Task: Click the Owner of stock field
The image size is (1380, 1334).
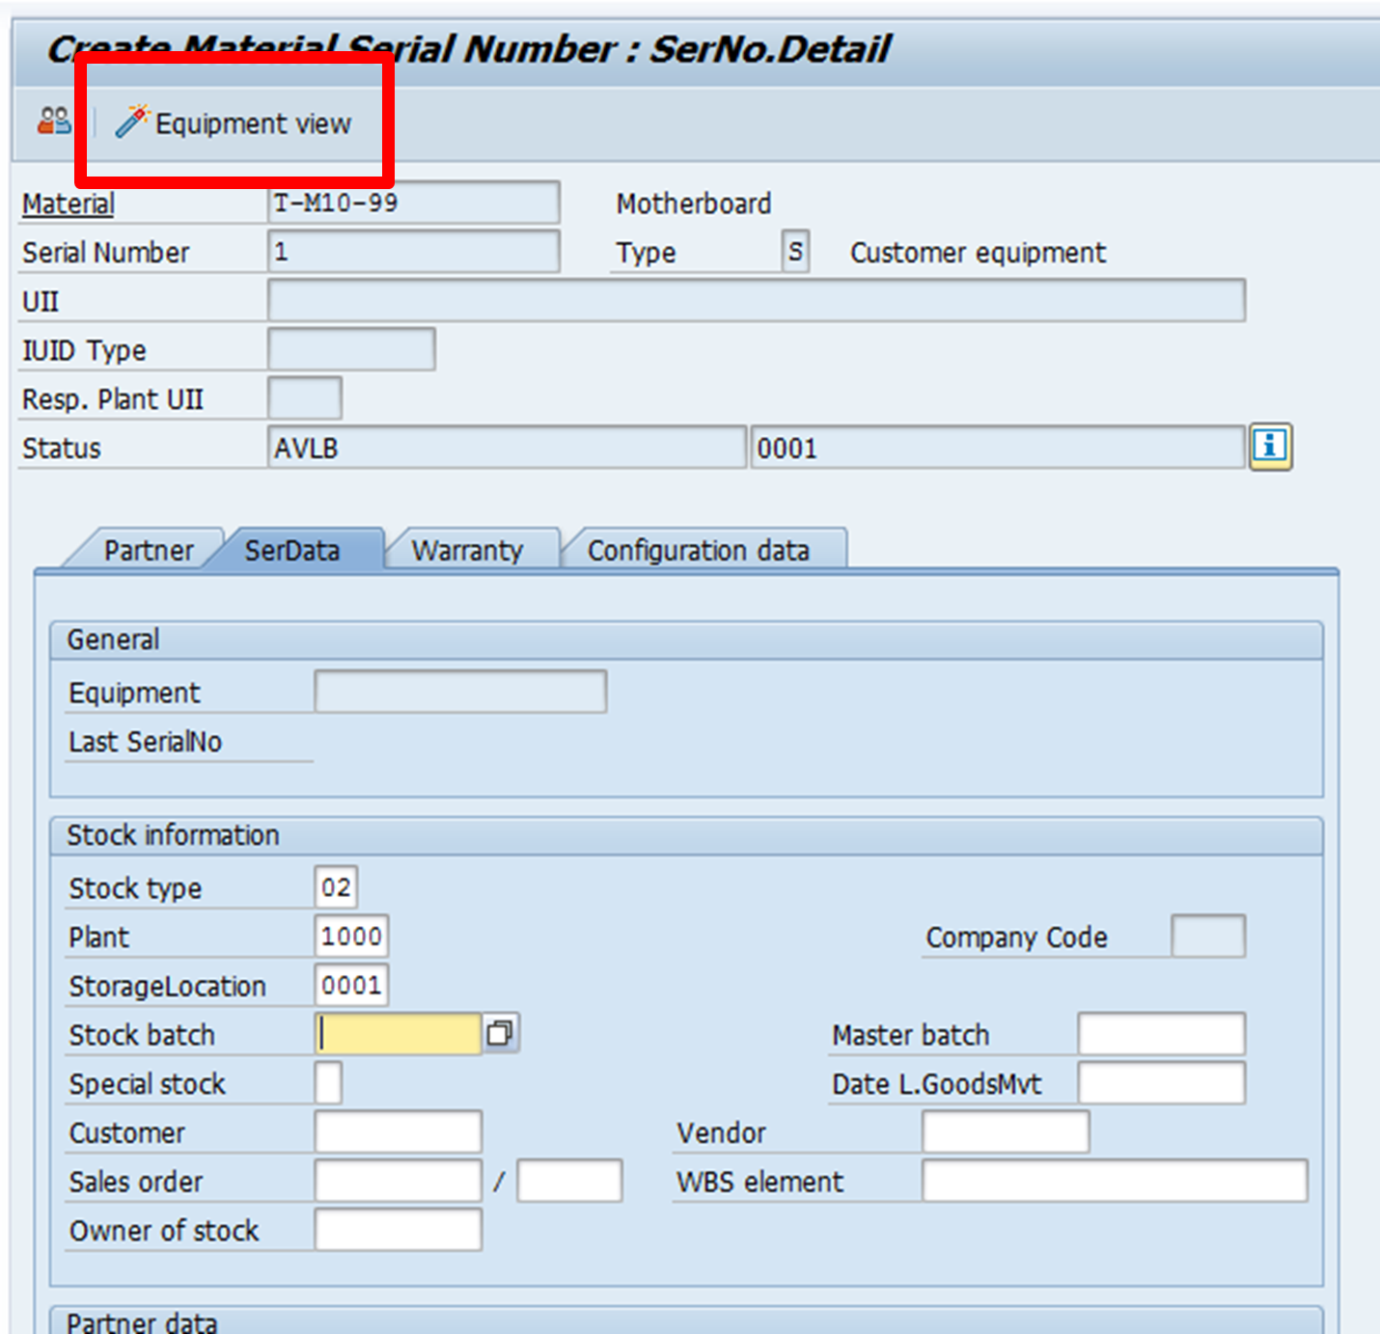Action: coord(398,1230)
